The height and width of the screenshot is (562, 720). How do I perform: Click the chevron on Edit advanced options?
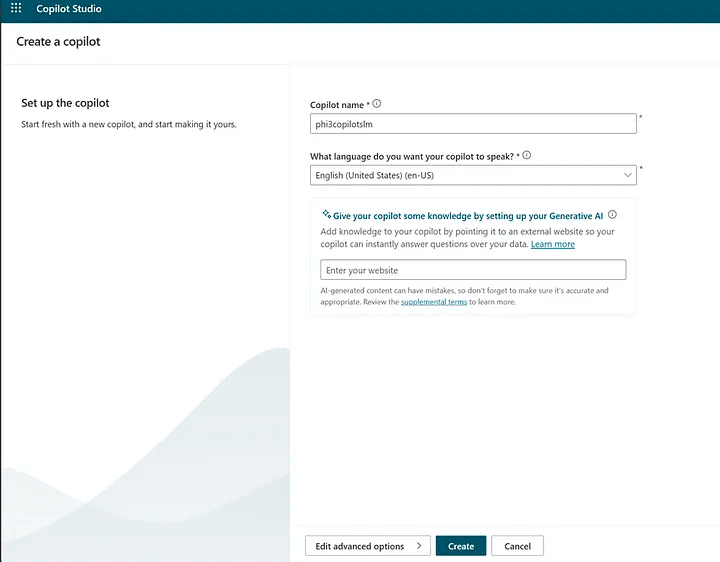tap(419, 545)
